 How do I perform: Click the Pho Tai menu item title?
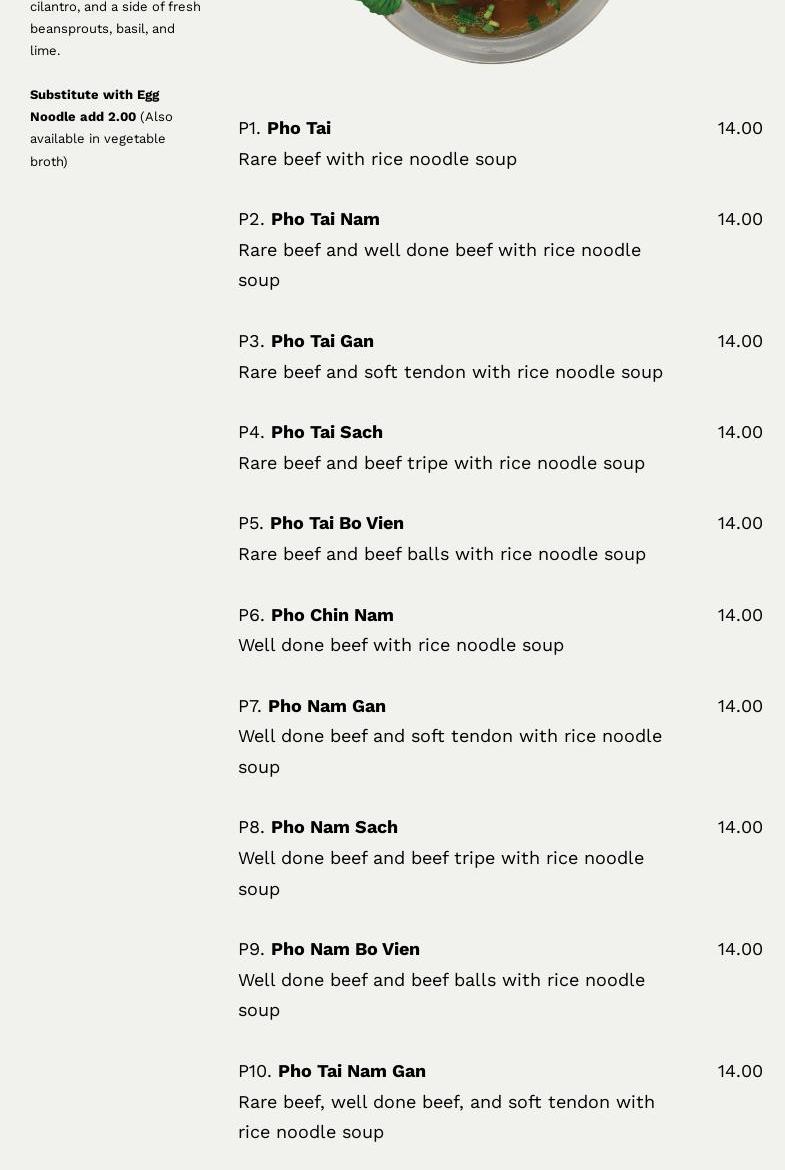[298, 128]
